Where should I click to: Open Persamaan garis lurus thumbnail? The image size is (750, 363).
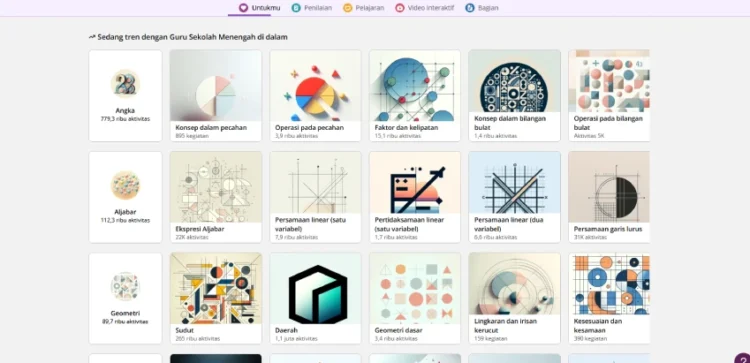click(x=609, y=187)
